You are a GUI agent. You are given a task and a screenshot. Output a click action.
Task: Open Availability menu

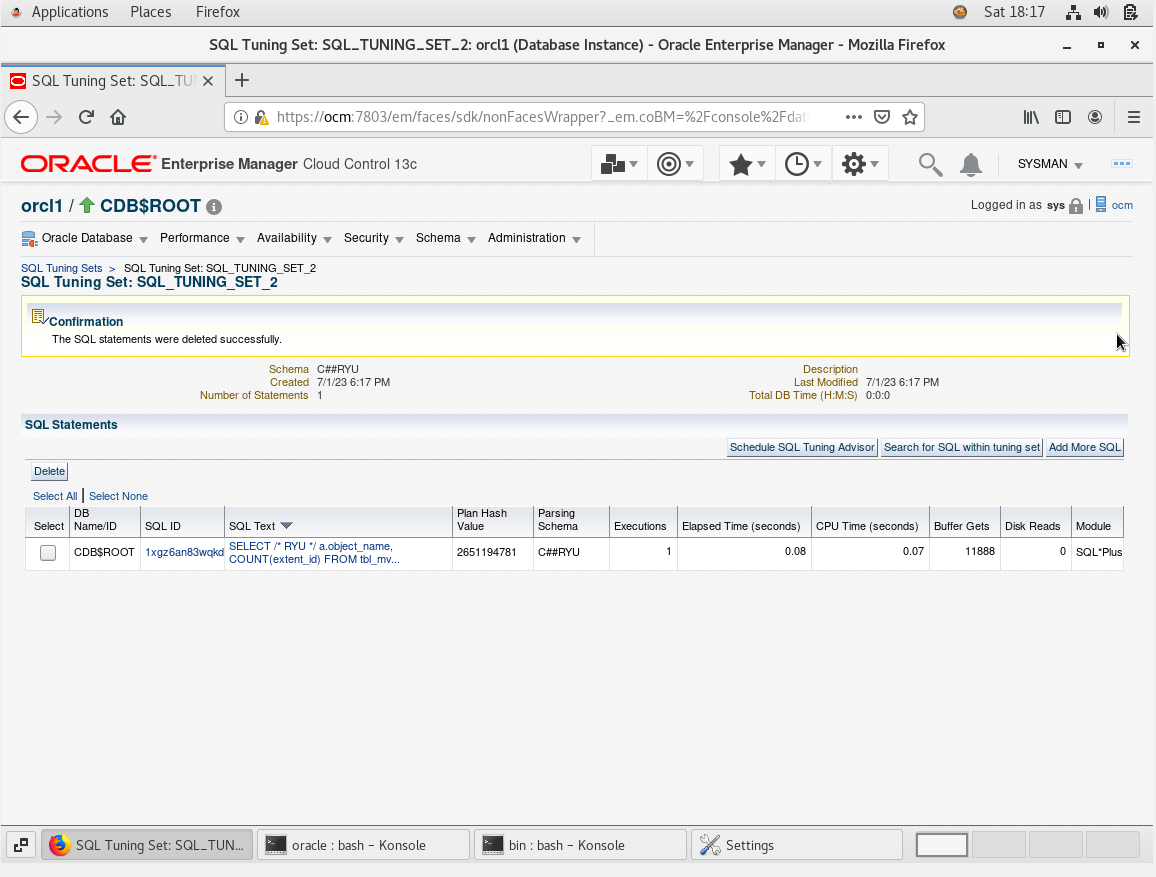294,238
